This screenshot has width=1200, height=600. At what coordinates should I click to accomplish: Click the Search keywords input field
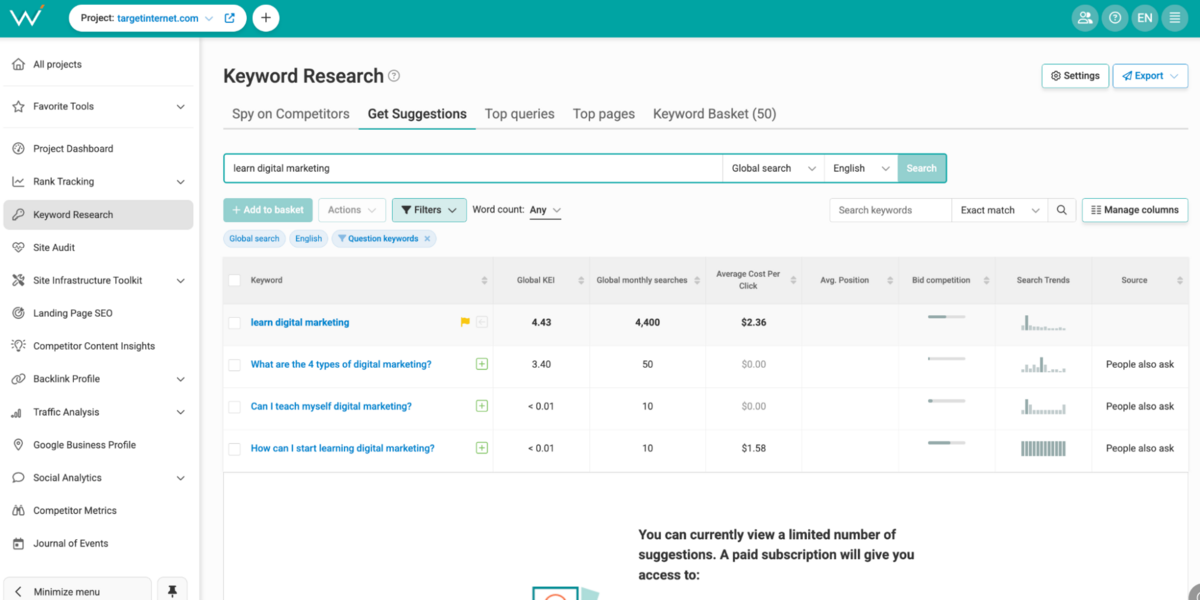890,210
